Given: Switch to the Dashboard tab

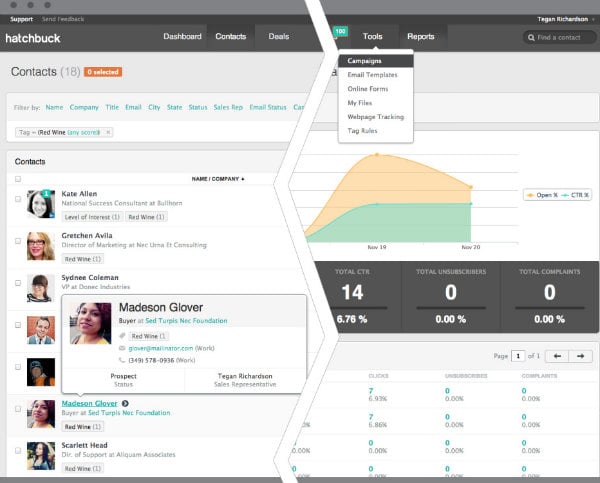Looking at the screenshot, I should coord(182,37).
